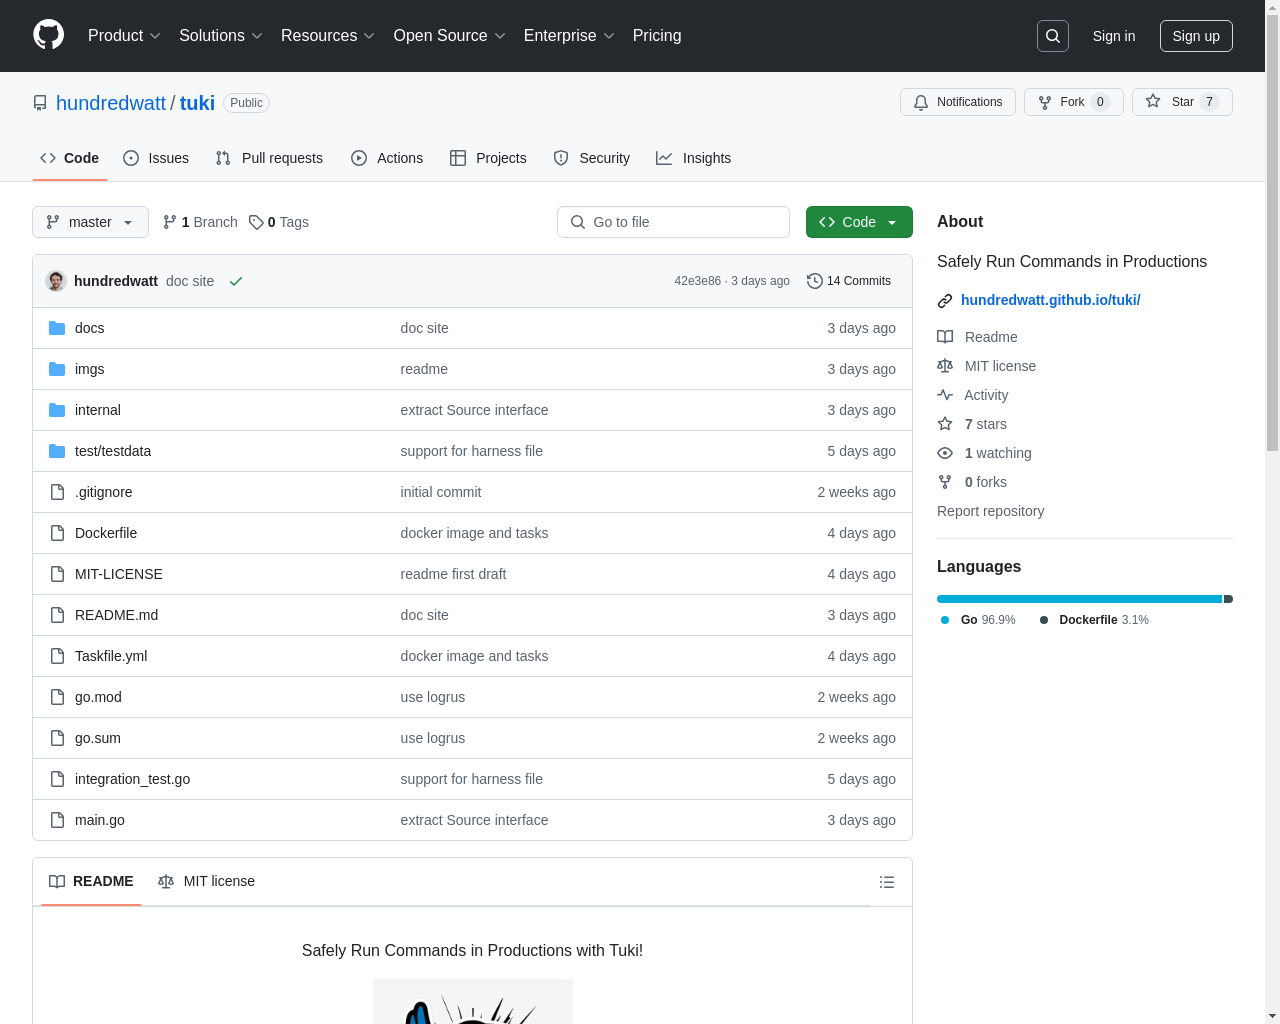Click the star icon beside 7 stars

pos(945,424)
